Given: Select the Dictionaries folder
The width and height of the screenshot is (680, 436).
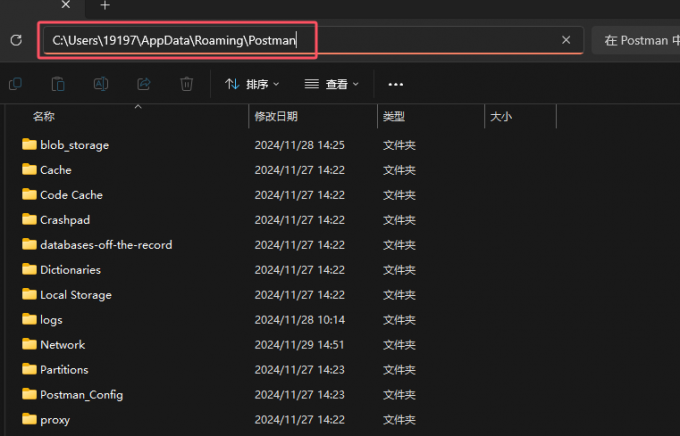Looking at the screenshot, I should click(70, 270).
